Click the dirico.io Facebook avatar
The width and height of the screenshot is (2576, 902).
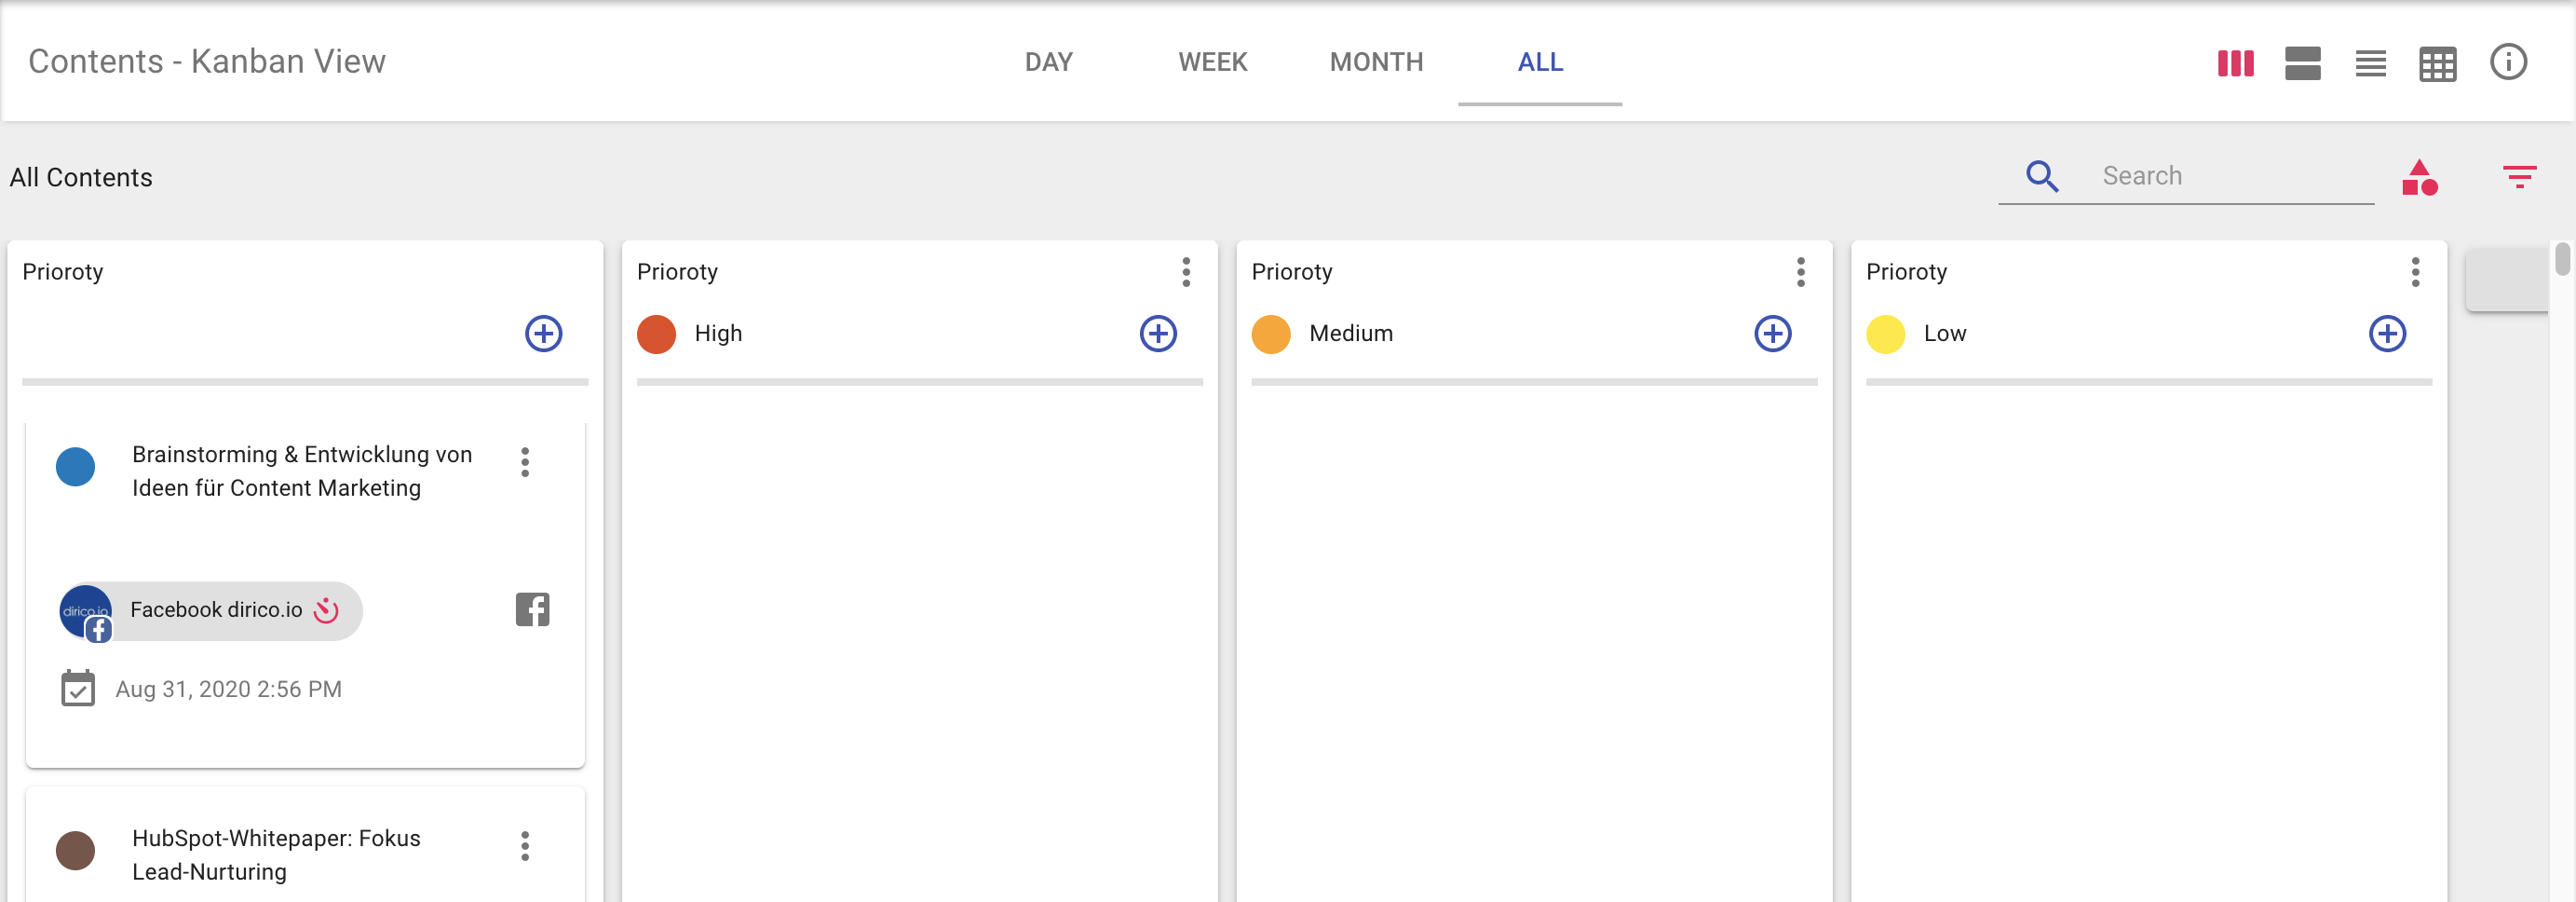point(86,612)
